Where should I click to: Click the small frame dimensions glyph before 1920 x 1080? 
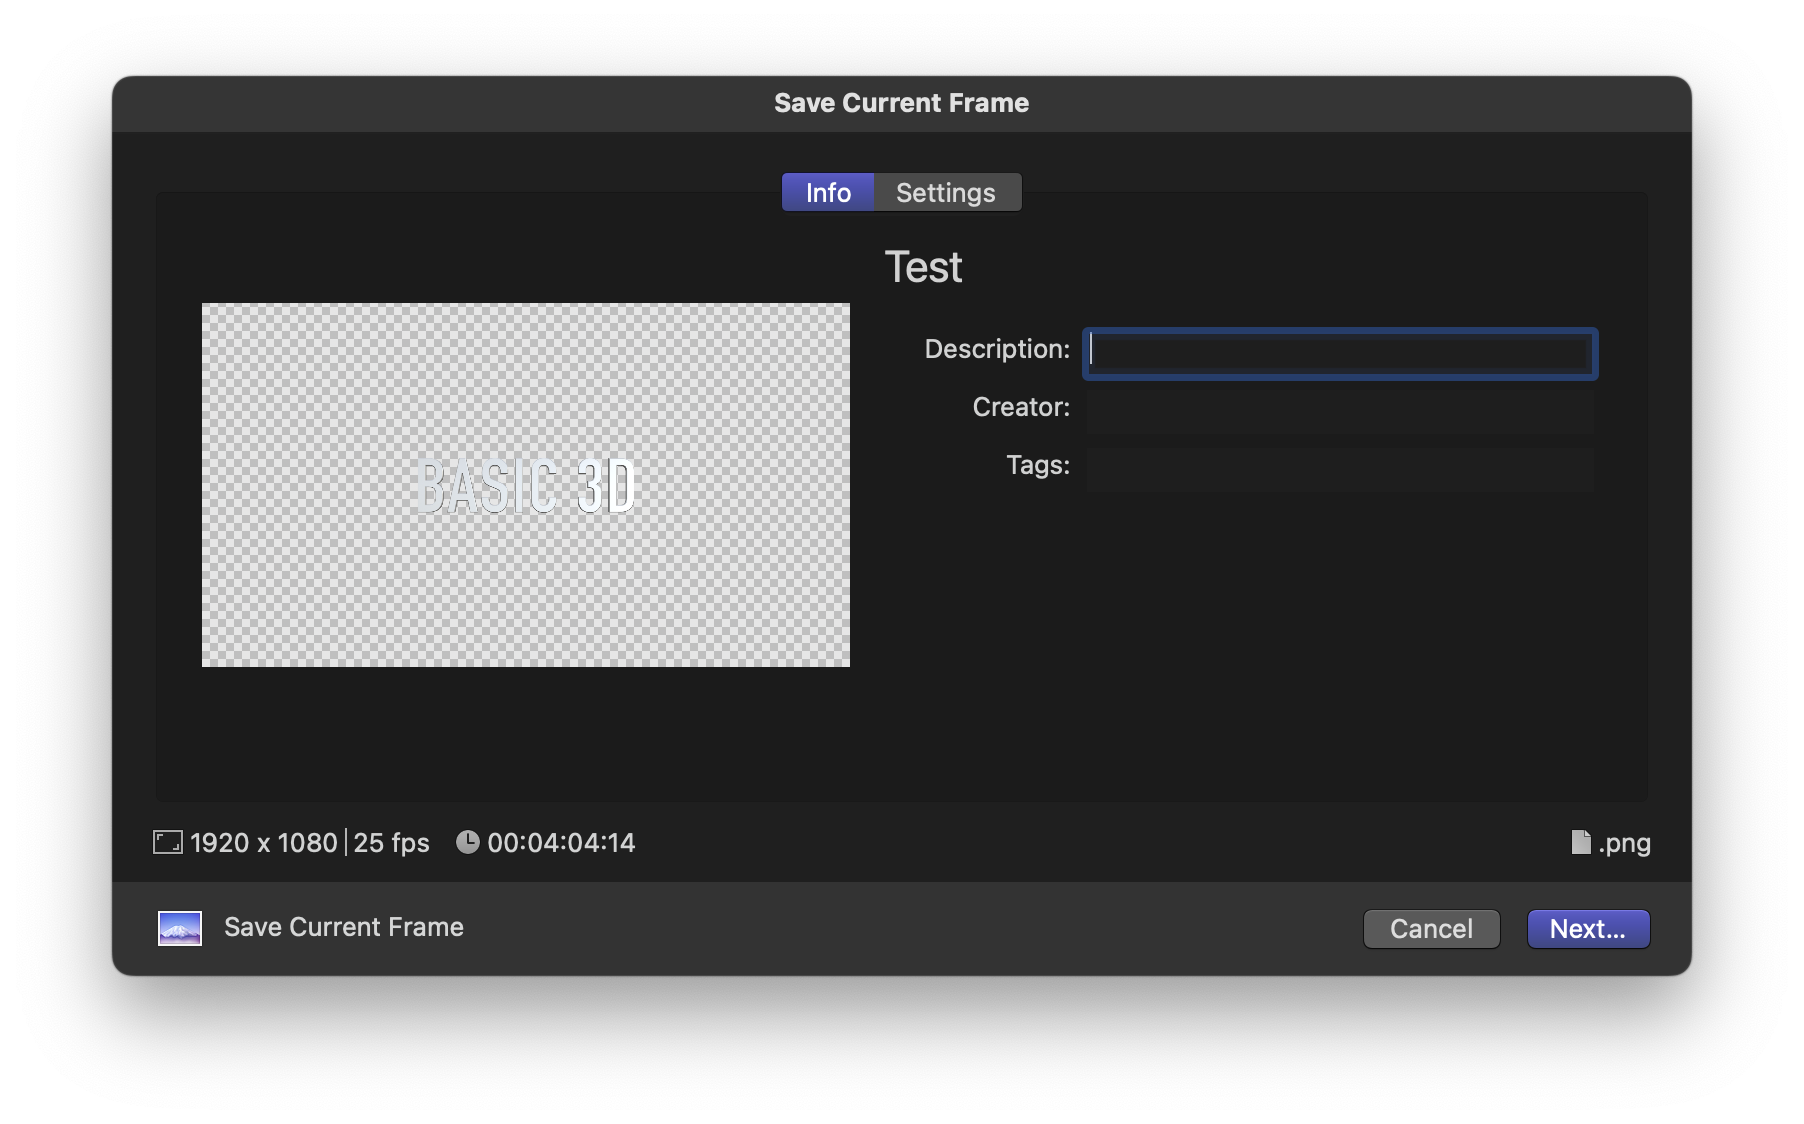point(167,842)
